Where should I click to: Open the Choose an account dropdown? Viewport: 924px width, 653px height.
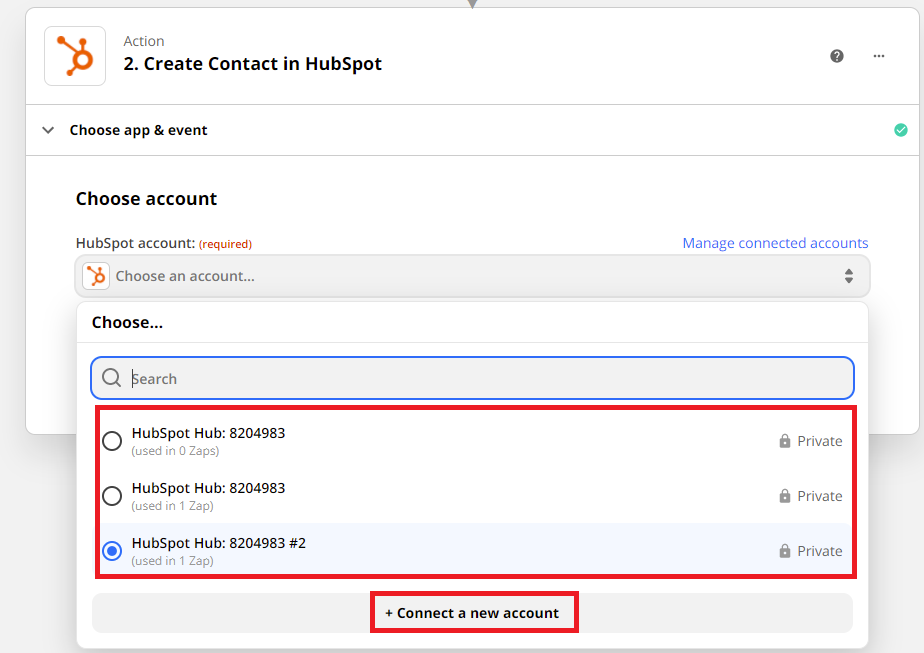pyautogui.click(x=472, y=276)
